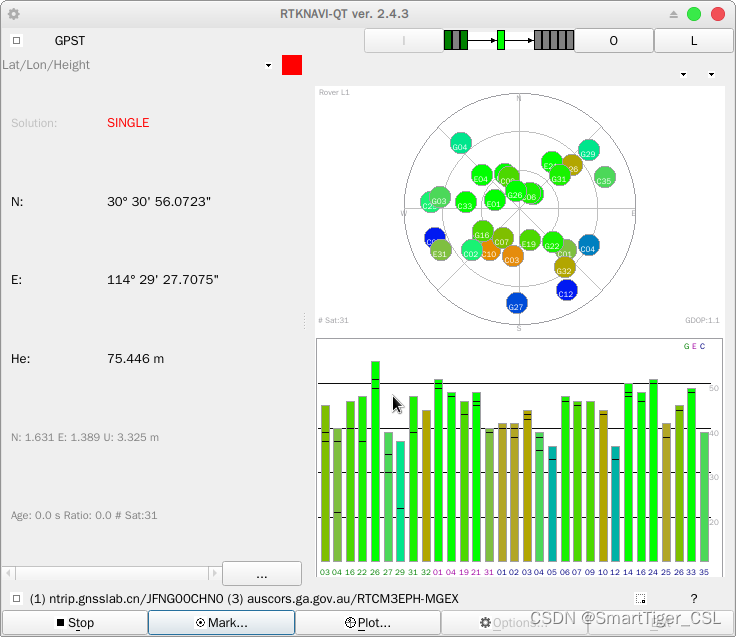Select satellite G27 in the skyplot
Viewport: 736px width, 637px height.
[x=517, y=303]
